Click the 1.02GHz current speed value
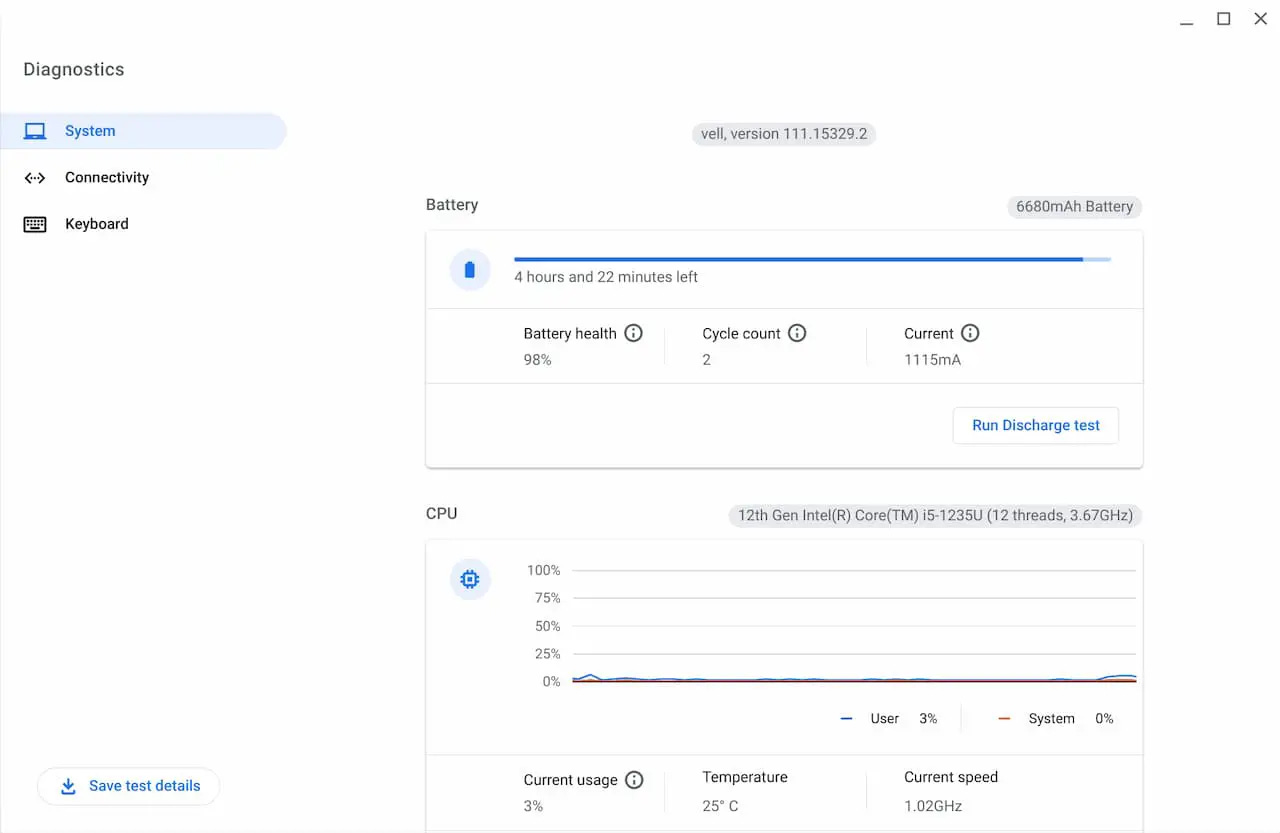 point(933,806)
